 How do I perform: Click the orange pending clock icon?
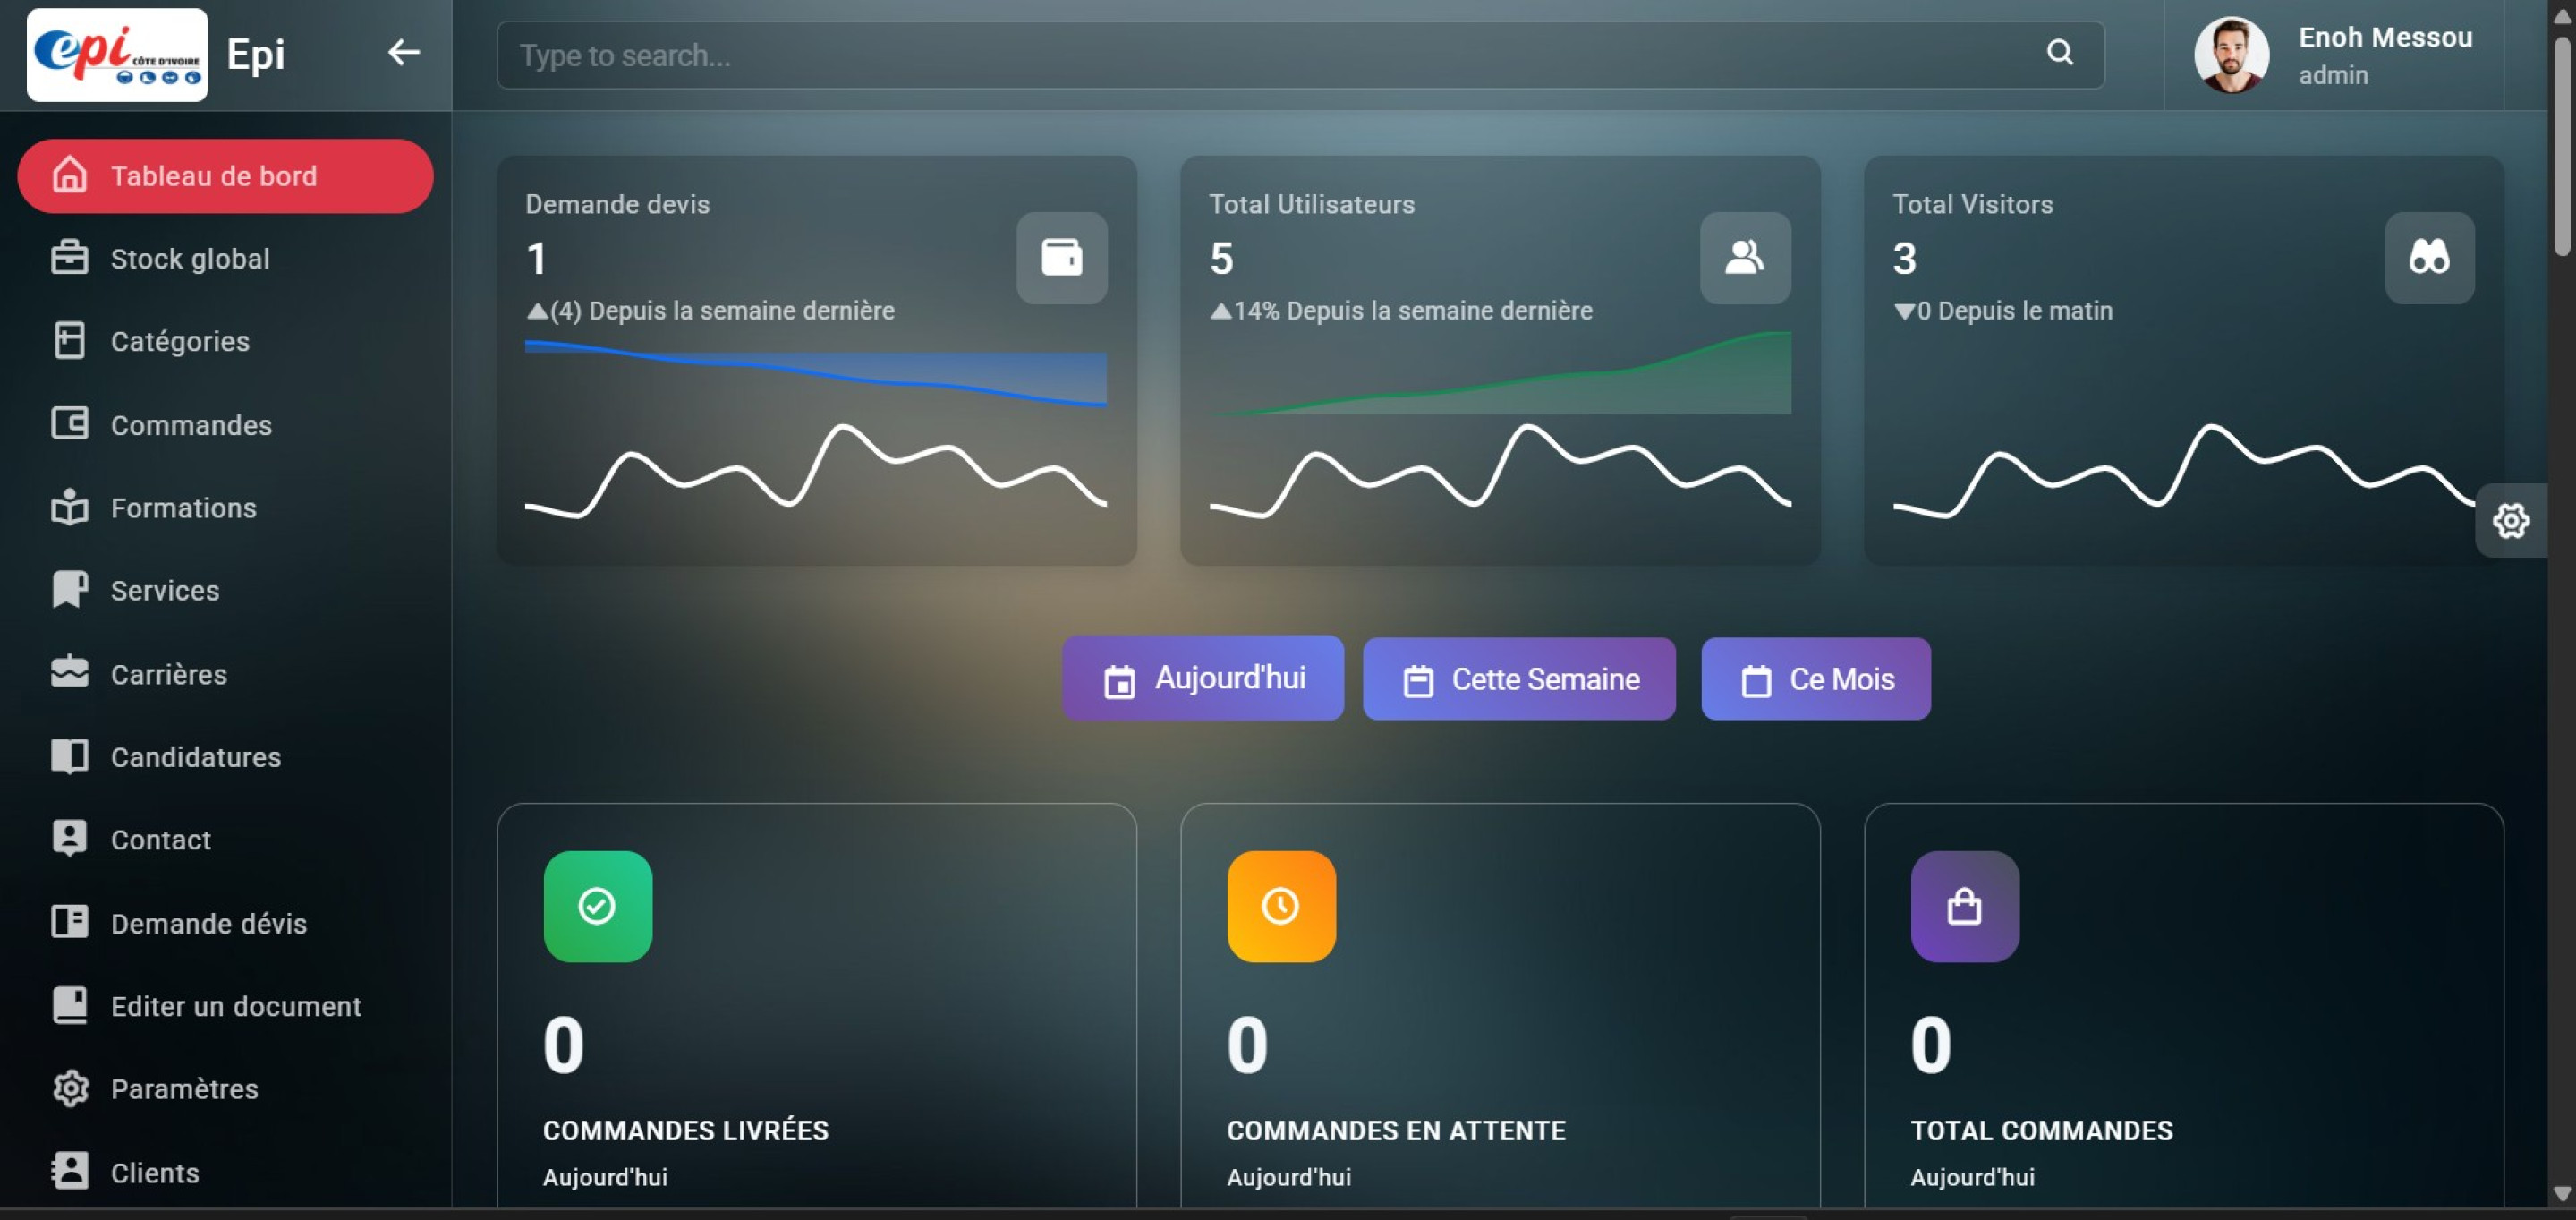(1280, 906)
